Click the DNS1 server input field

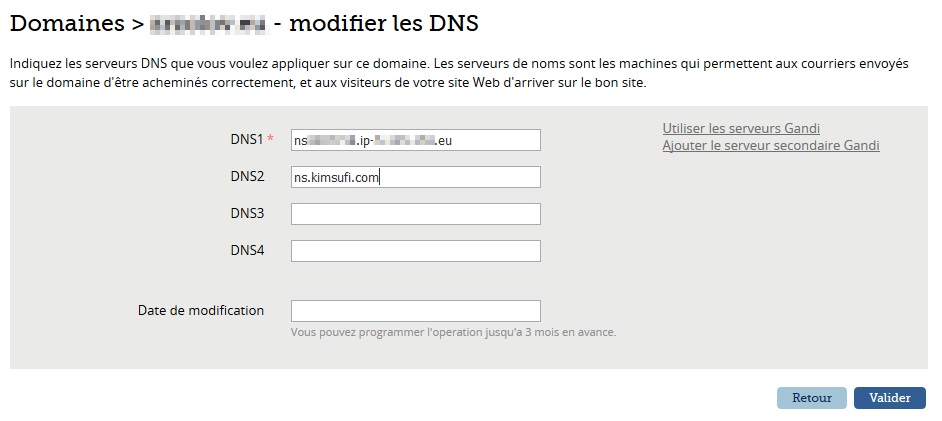[x=415, y=140]
